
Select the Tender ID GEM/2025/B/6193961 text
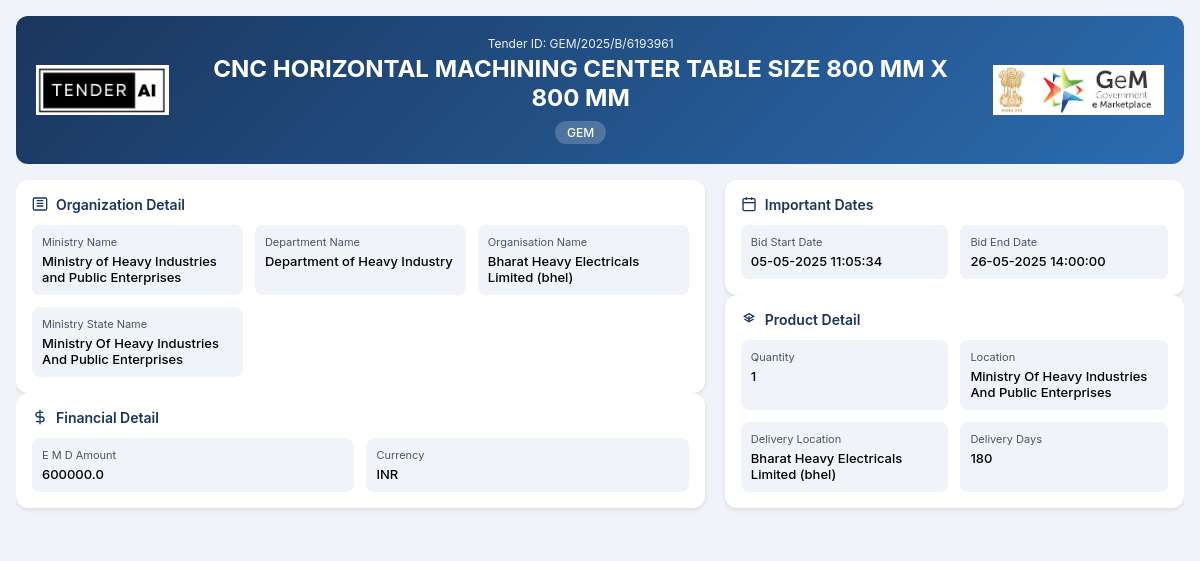click(x=580, y=44)
